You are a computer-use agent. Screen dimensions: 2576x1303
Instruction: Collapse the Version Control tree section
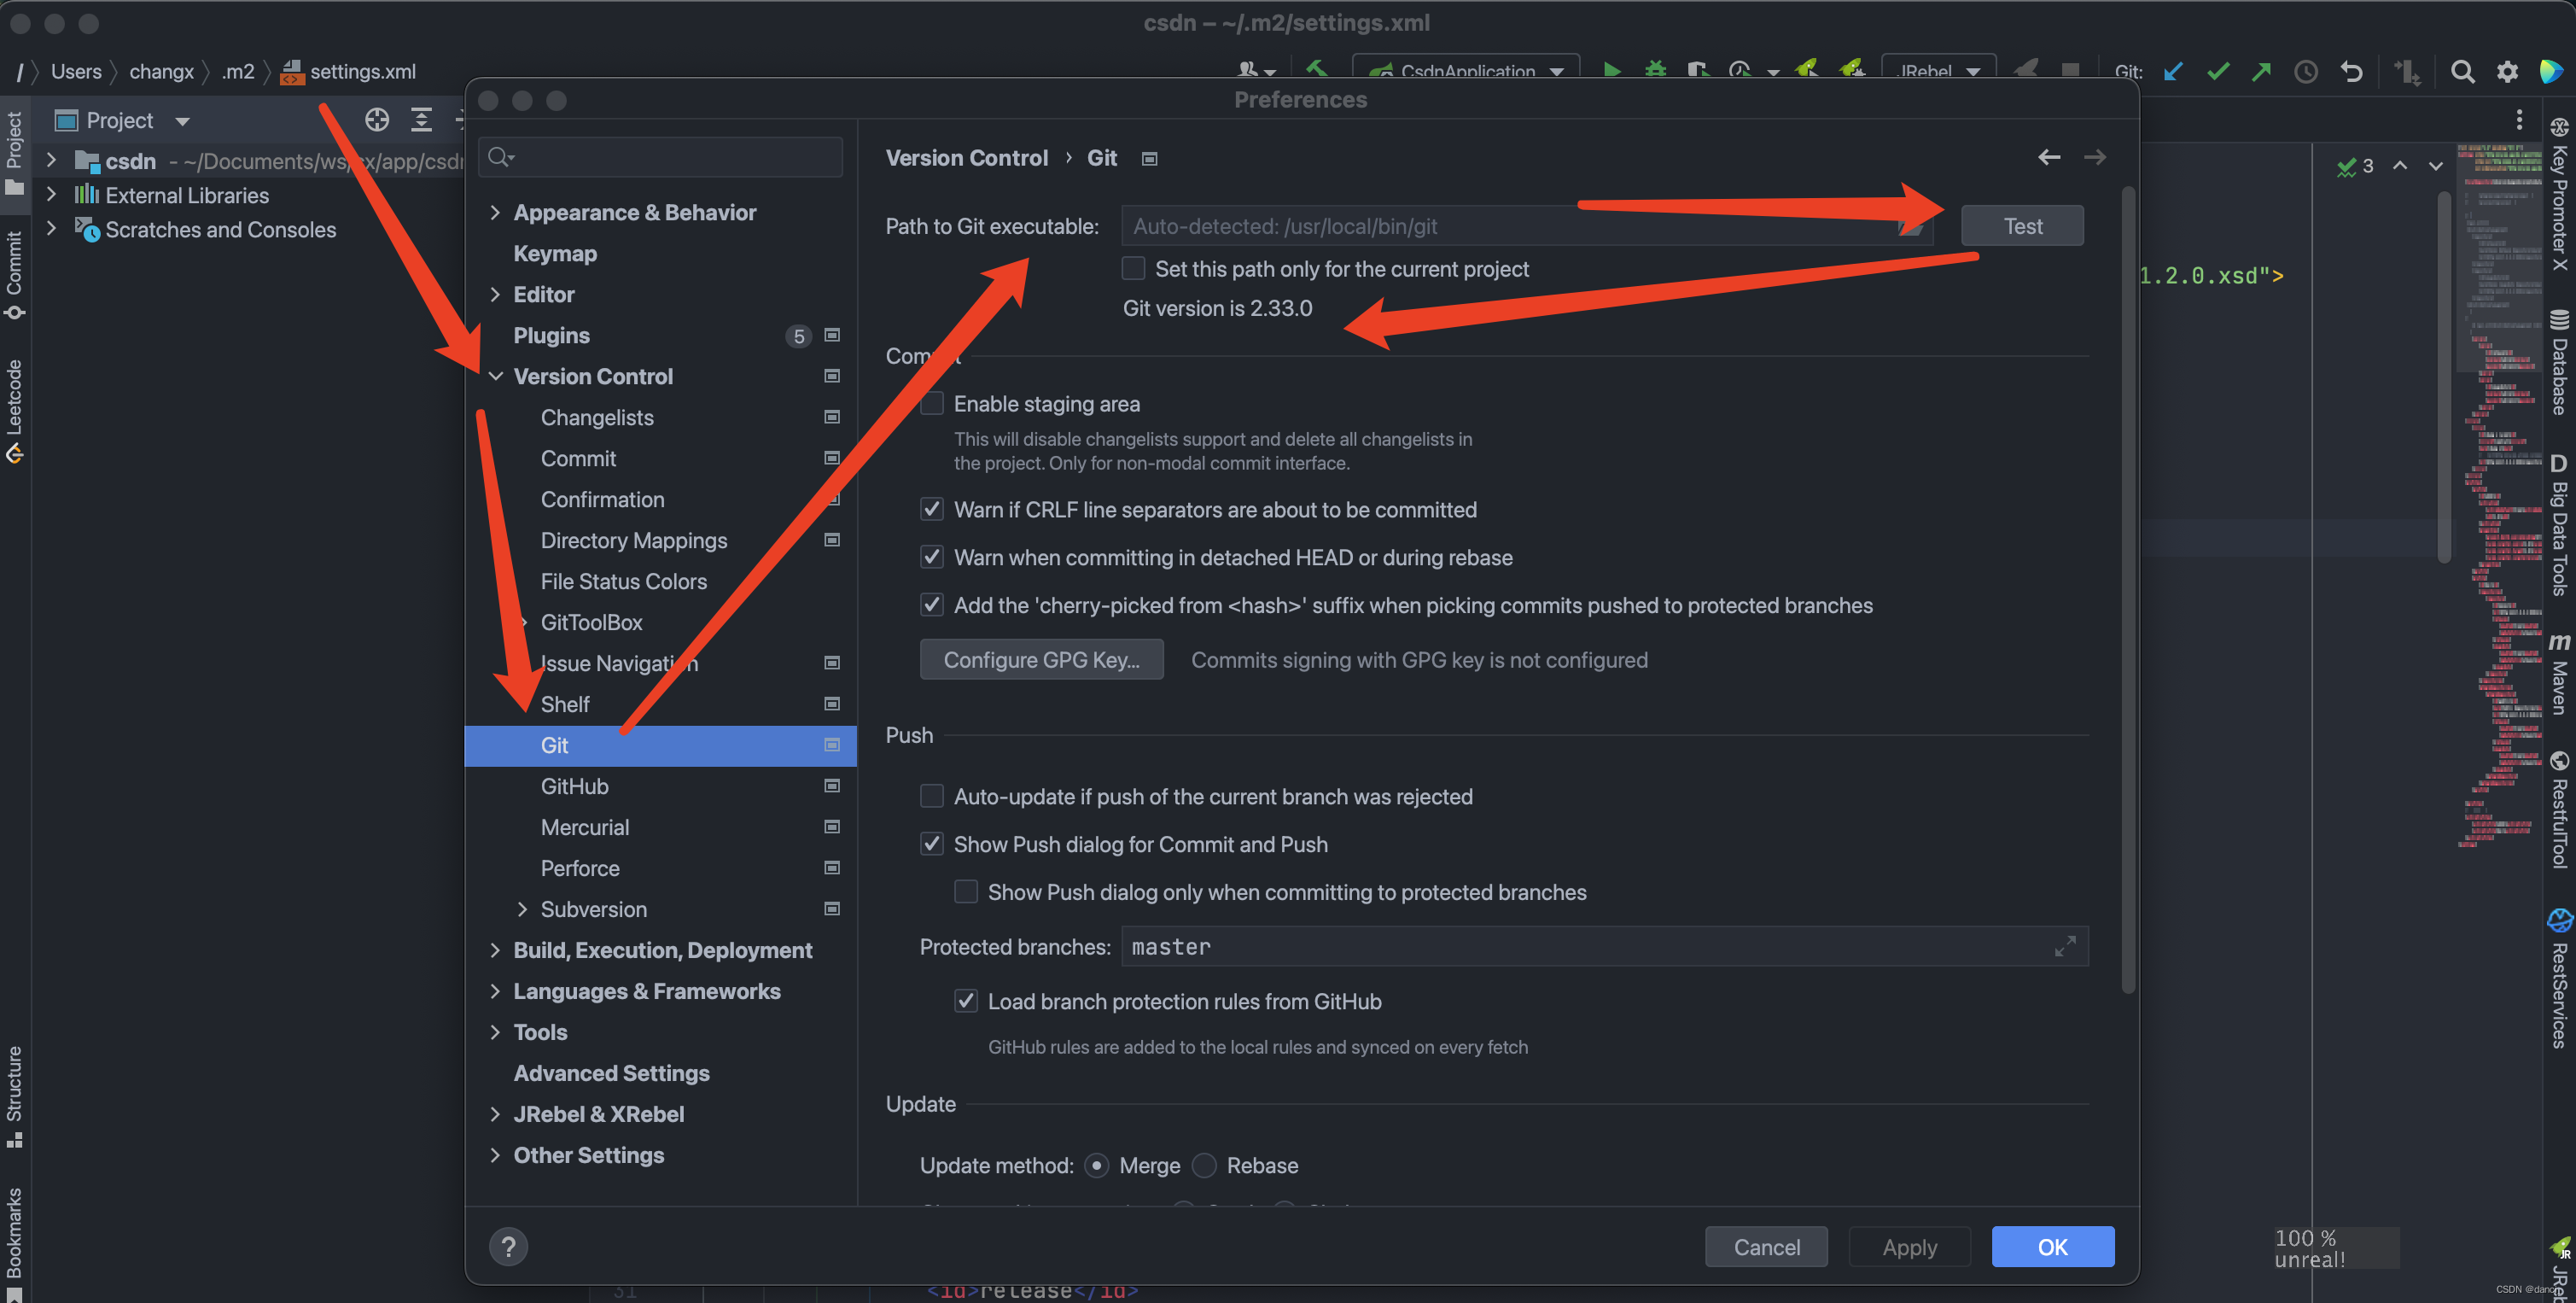(x=496, y=376)
